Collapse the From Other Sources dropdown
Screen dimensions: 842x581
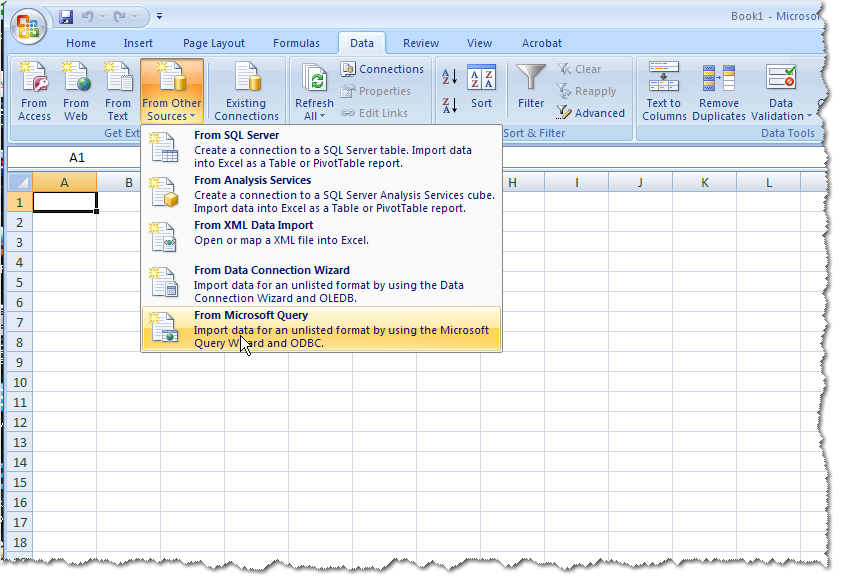pyautogui.click(x=172, y=91)
